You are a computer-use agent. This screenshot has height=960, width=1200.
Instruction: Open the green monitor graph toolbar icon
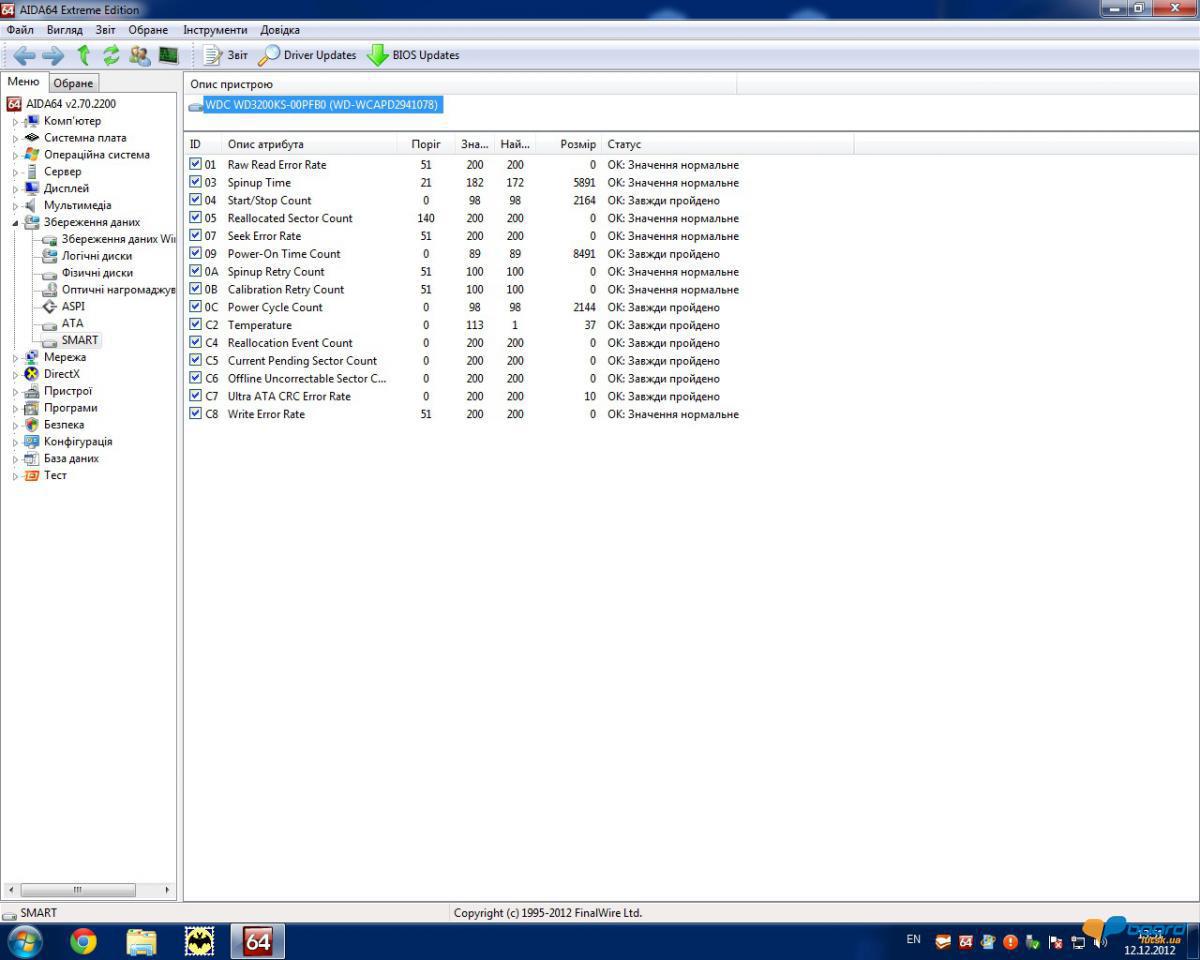point(167,56)
